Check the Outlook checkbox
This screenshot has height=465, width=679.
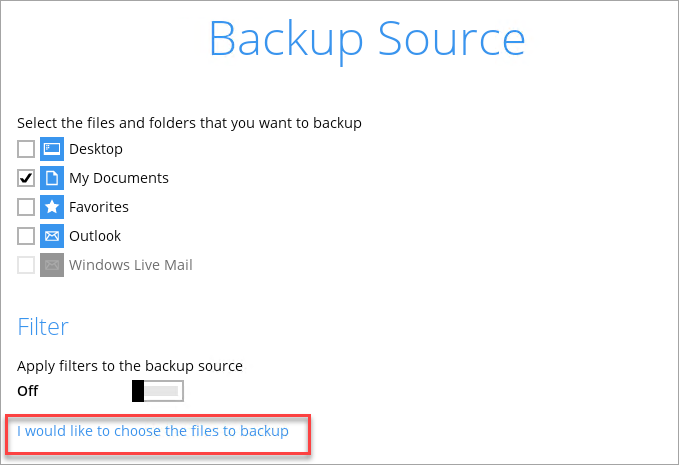point(26,236)
